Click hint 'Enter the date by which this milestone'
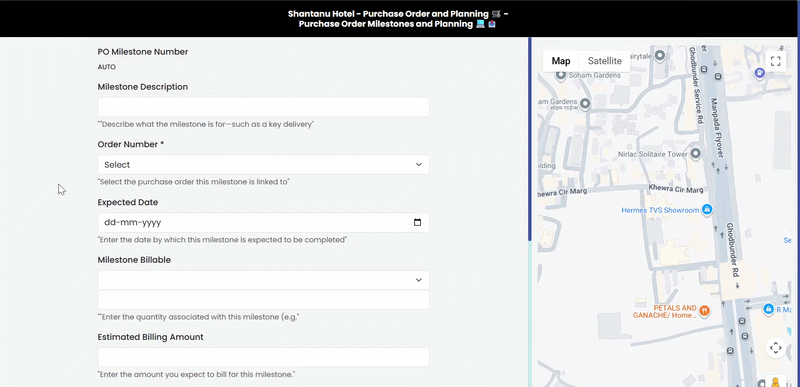Image resolution: width=800 pixels, height=387 pixels. coord(222,239)
